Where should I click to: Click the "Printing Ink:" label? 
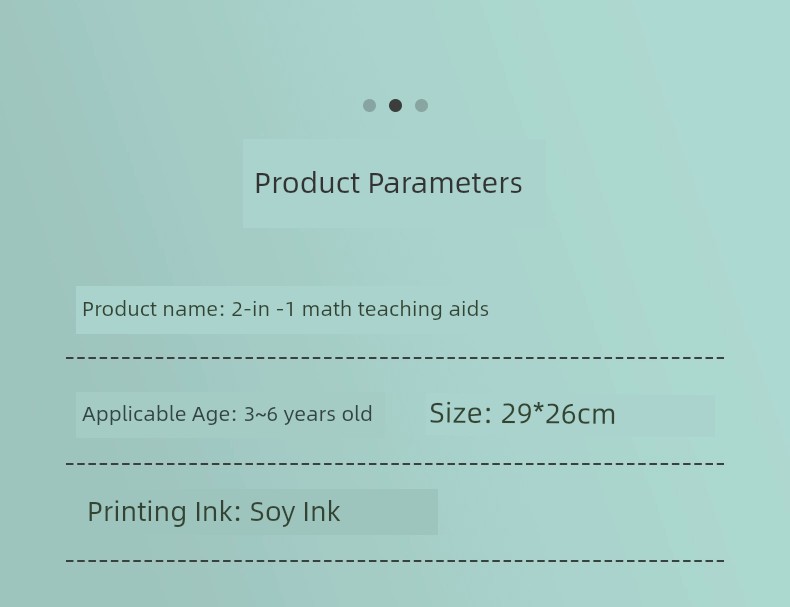pos(164,512)
